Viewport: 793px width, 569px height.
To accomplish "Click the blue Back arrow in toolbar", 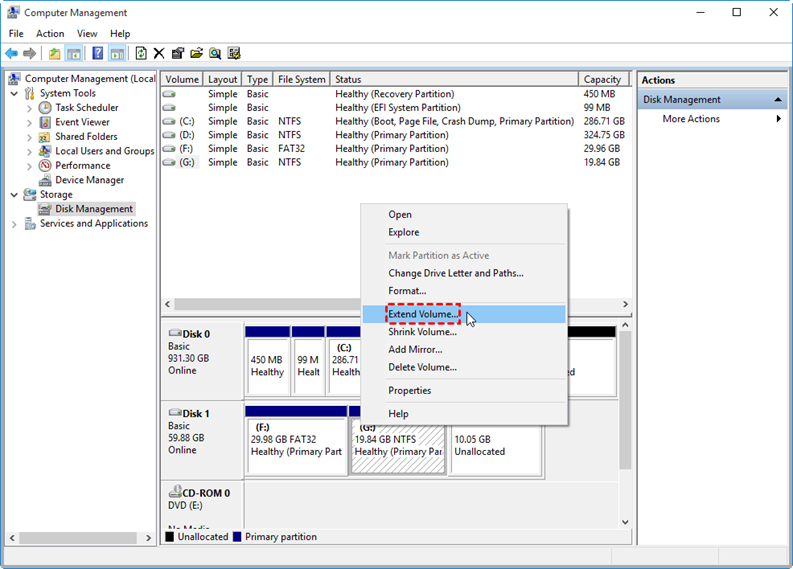I will point(12,53).
